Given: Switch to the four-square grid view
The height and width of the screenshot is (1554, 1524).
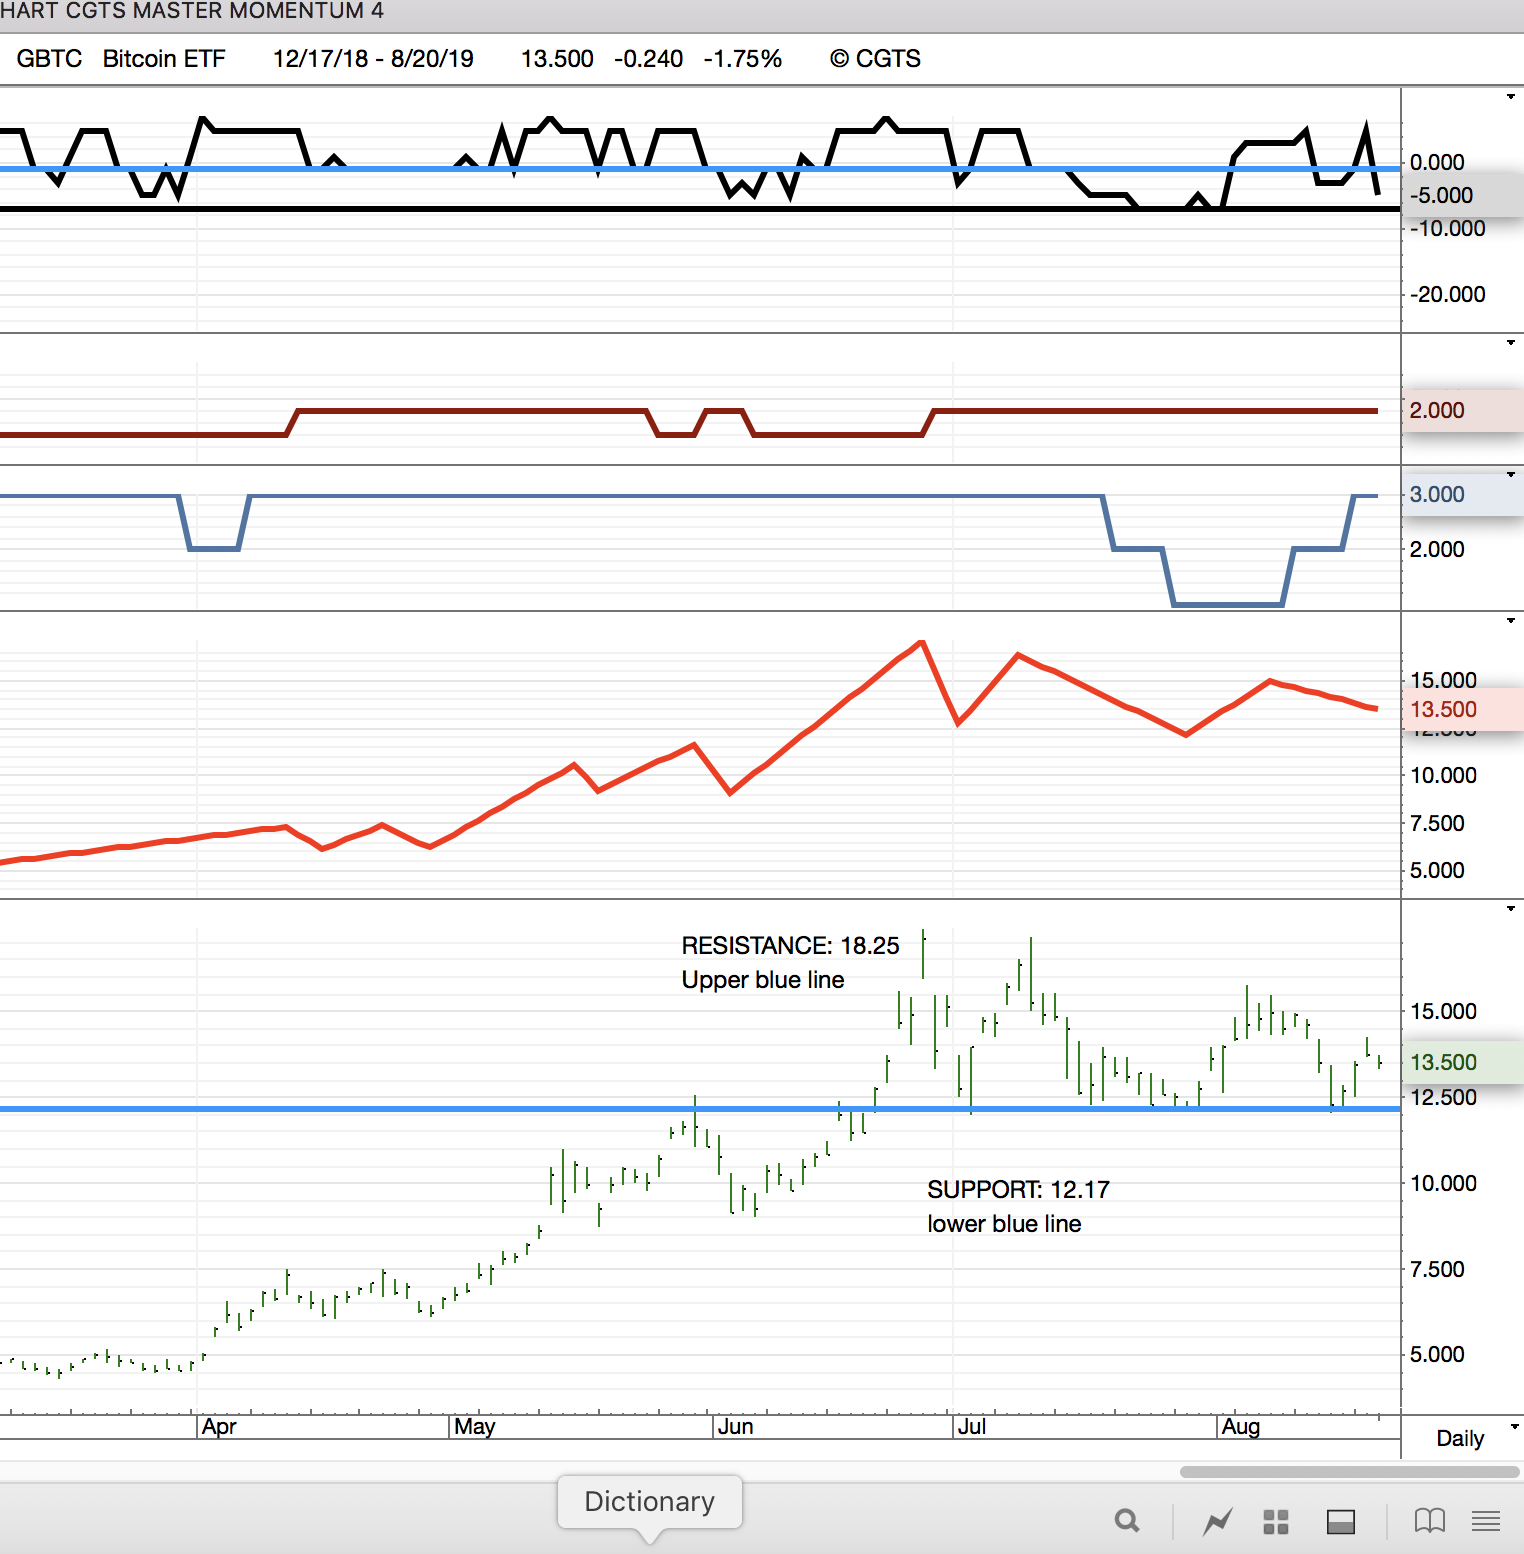Looking at the screenshot, I should pos(1275,1521).
